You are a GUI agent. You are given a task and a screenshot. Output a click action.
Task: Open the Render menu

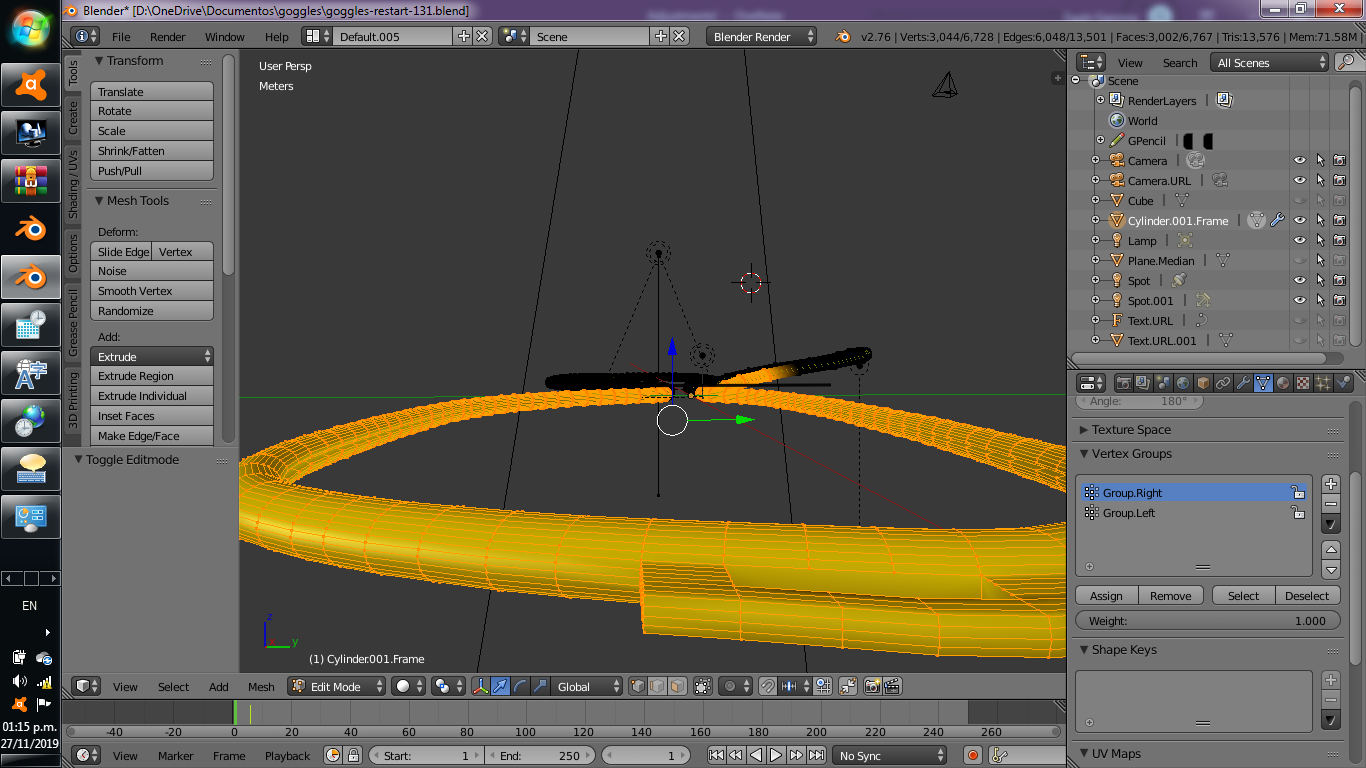[168, 36]
